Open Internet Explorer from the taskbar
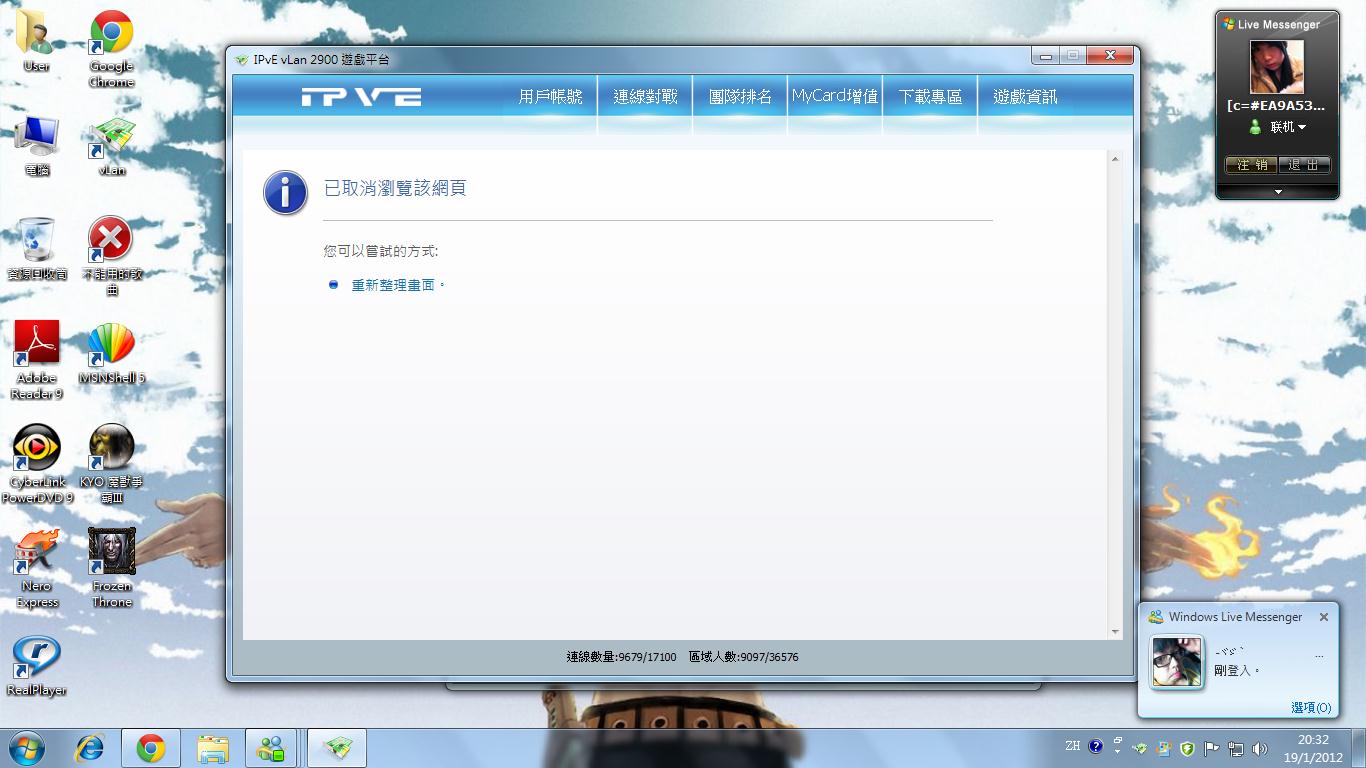 click(x=90, y=748)
